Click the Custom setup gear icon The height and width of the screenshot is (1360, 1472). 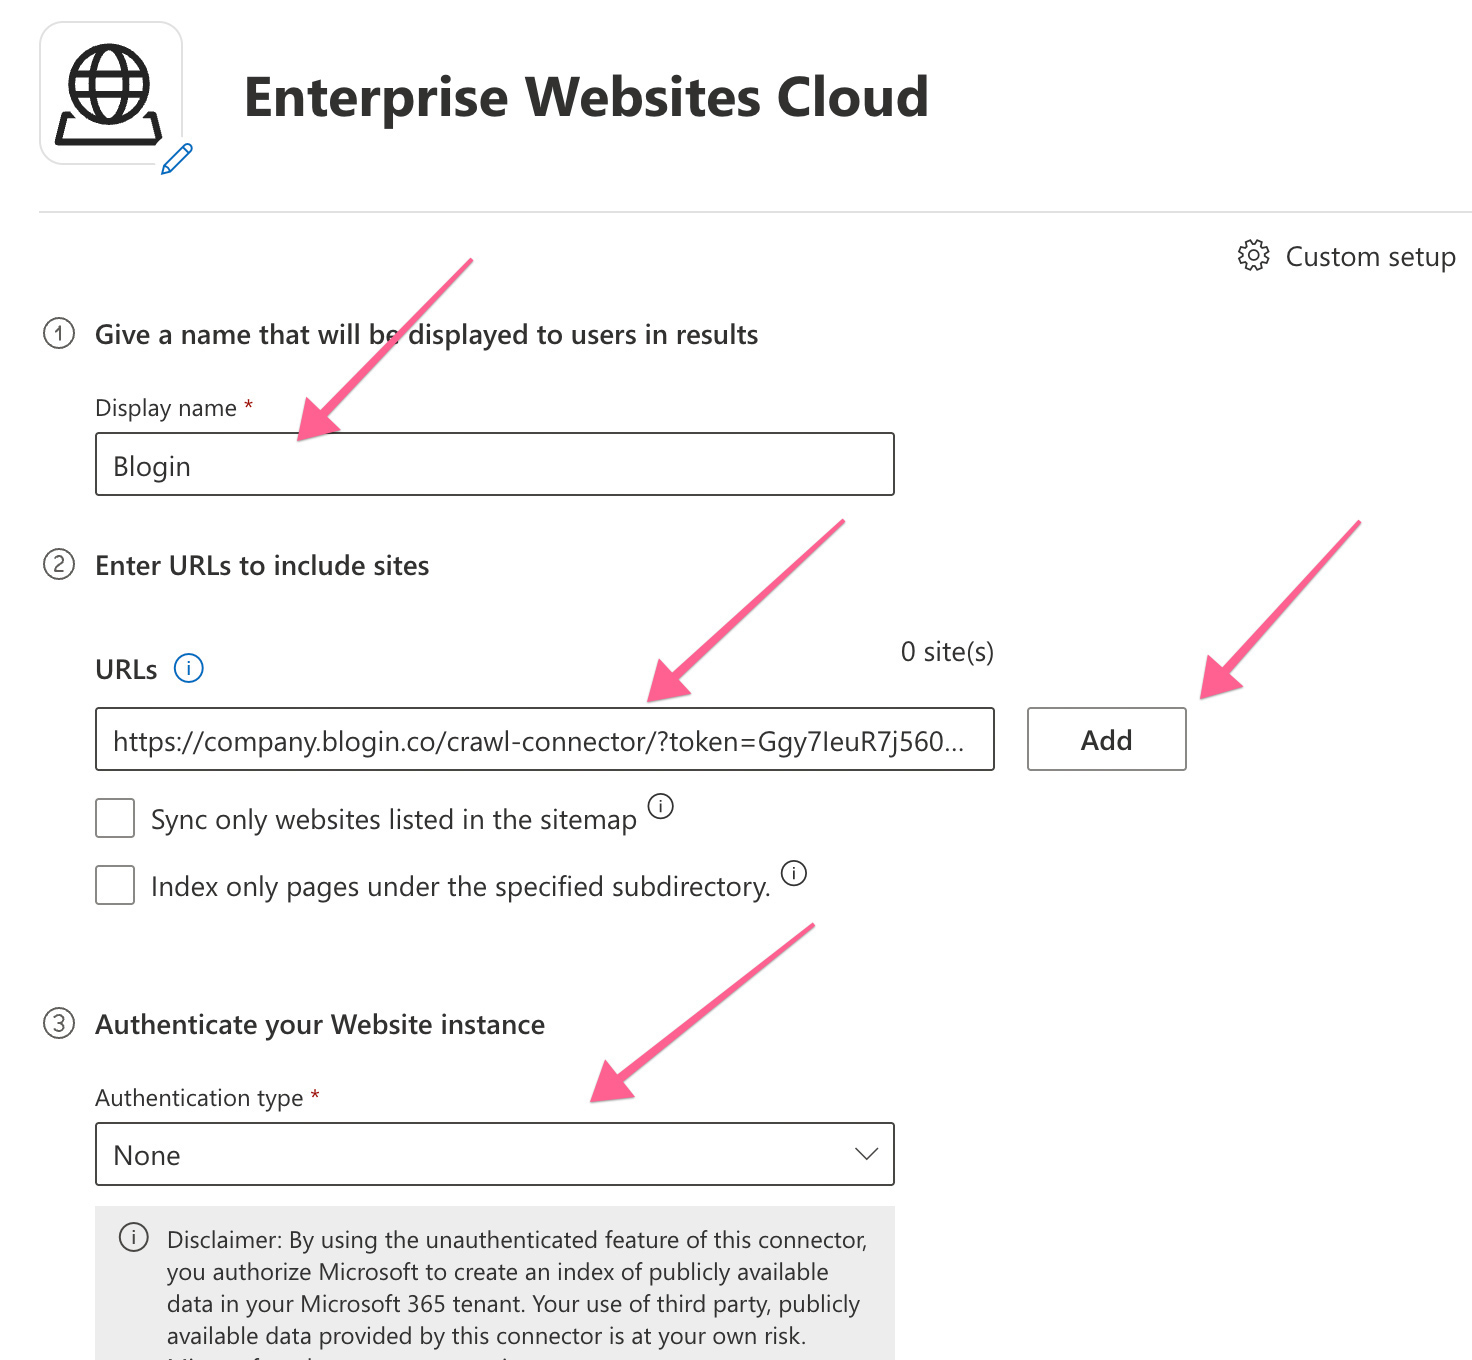pyautogui.click(x=1253, y=256)
